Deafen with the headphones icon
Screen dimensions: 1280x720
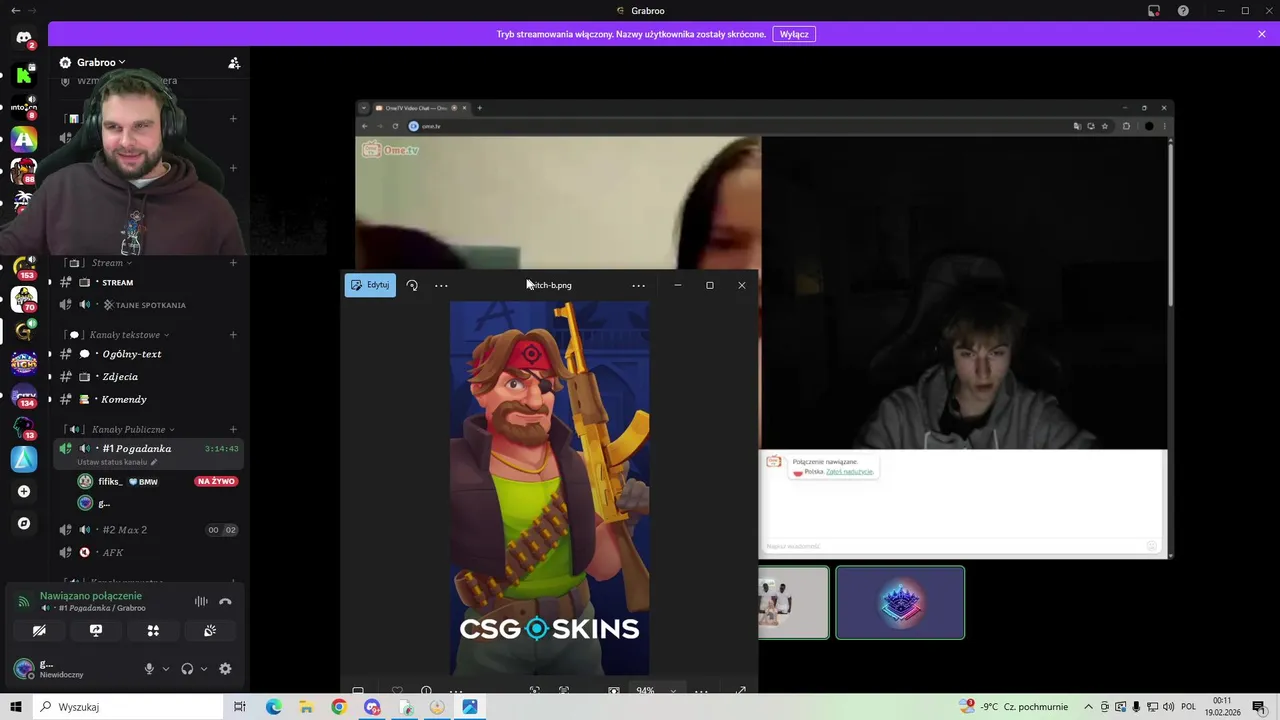coord(187,669)
